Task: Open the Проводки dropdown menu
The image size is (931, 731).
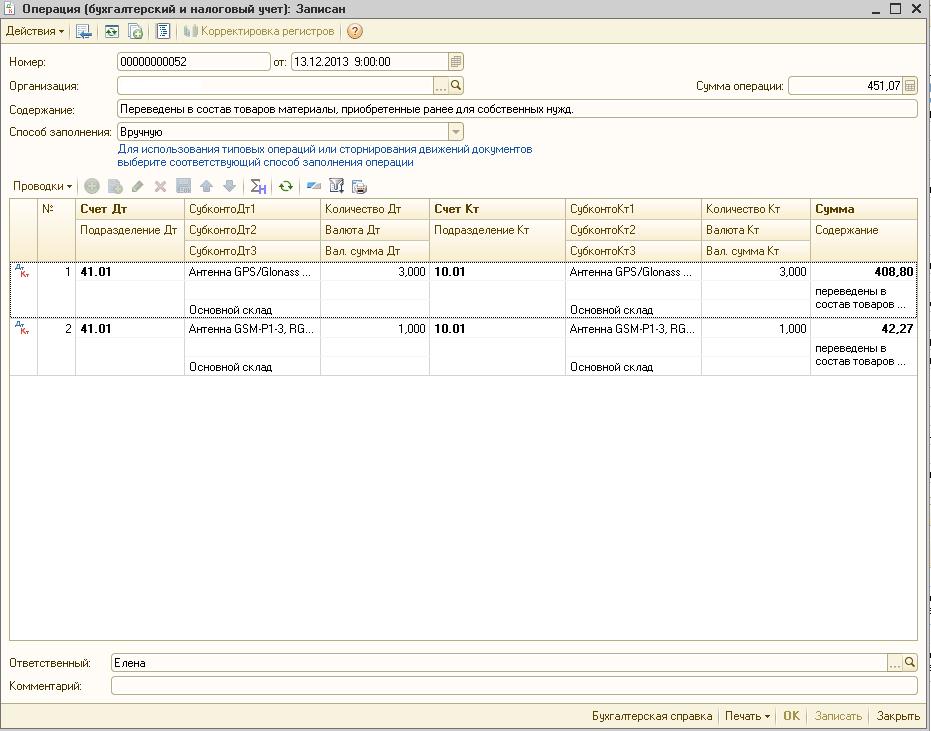Action: 42,186
